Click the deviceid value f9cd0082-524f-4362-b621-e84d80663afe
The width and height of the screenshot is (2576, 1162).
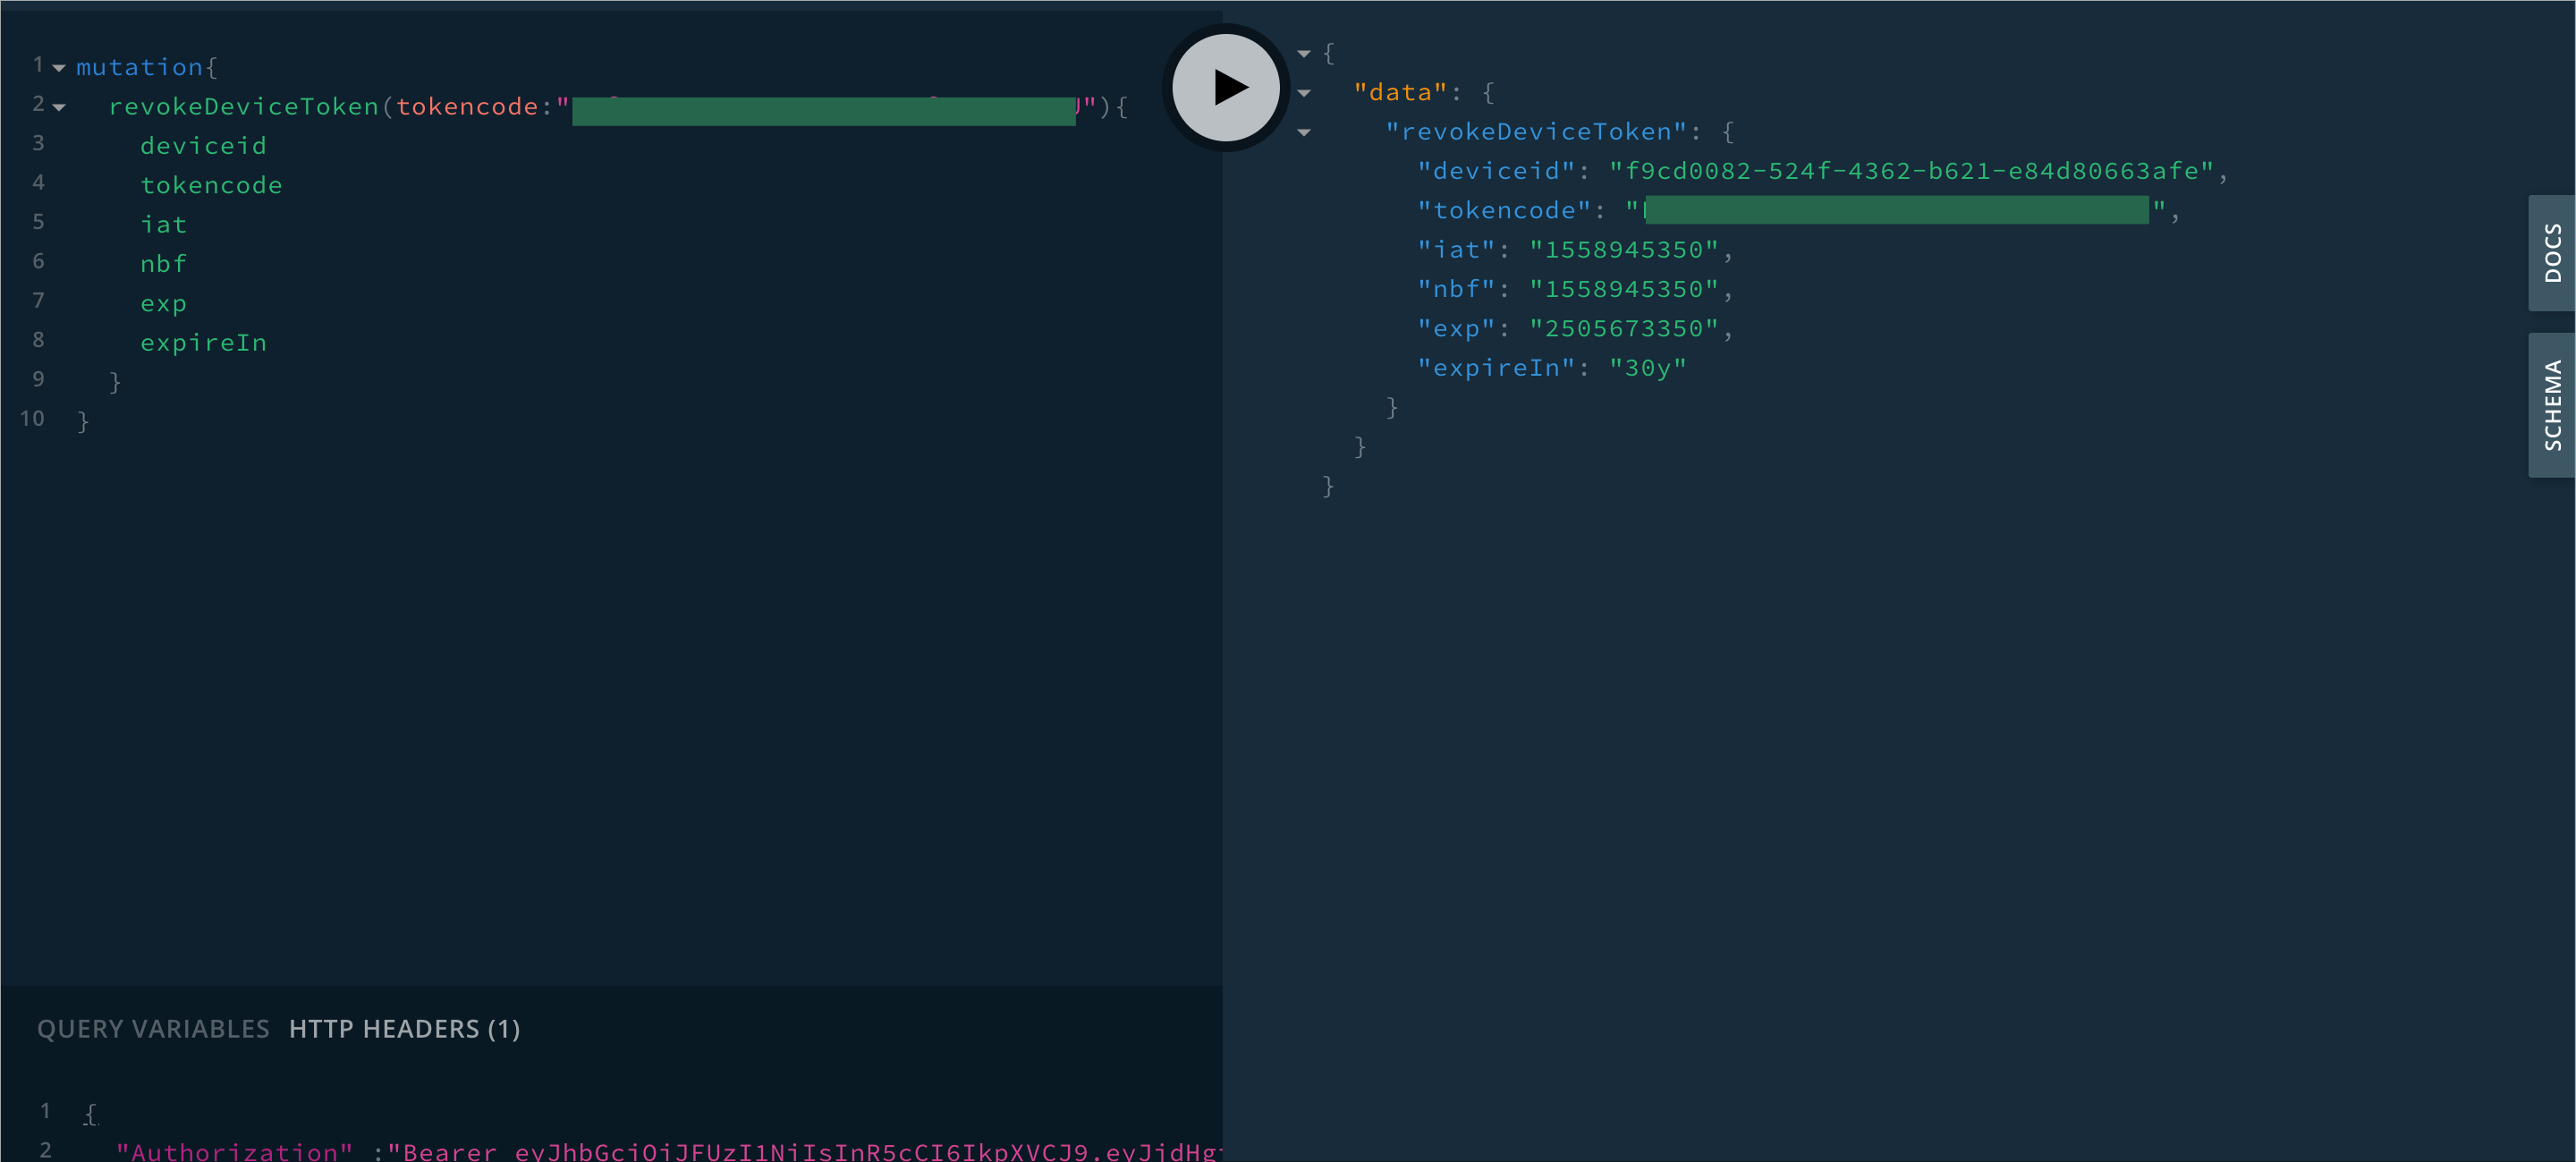(x=1912, y=171)
